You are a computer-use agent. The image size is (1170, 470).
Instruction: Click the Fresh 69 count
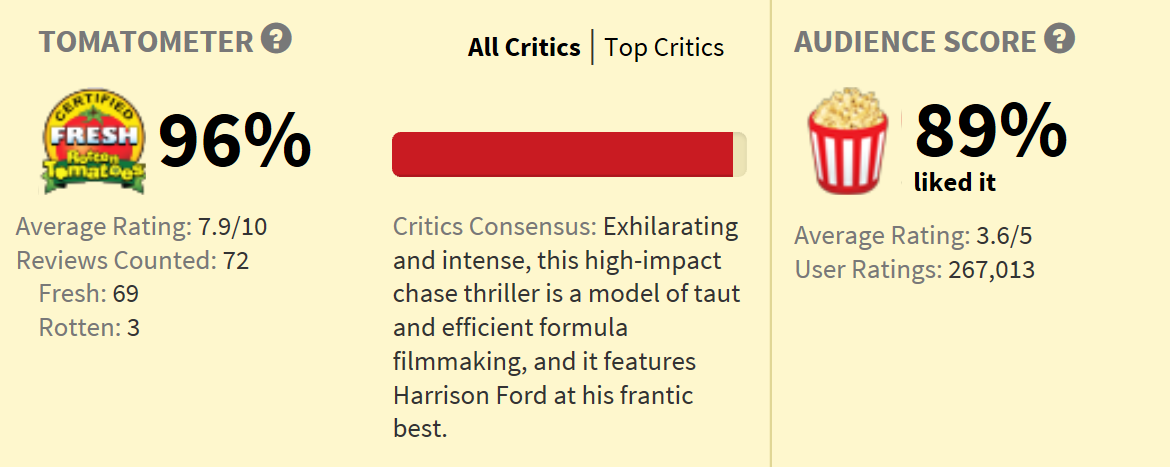coord(89,294)
